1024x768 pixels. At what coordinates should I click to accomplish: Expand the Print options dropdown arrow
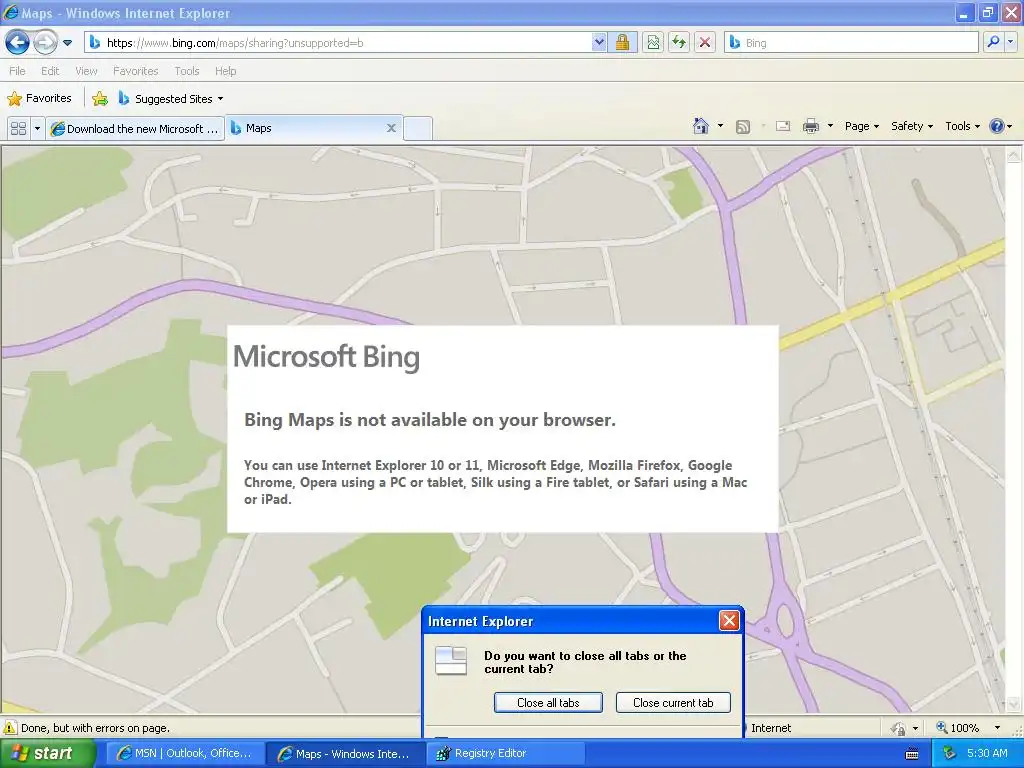830,126
